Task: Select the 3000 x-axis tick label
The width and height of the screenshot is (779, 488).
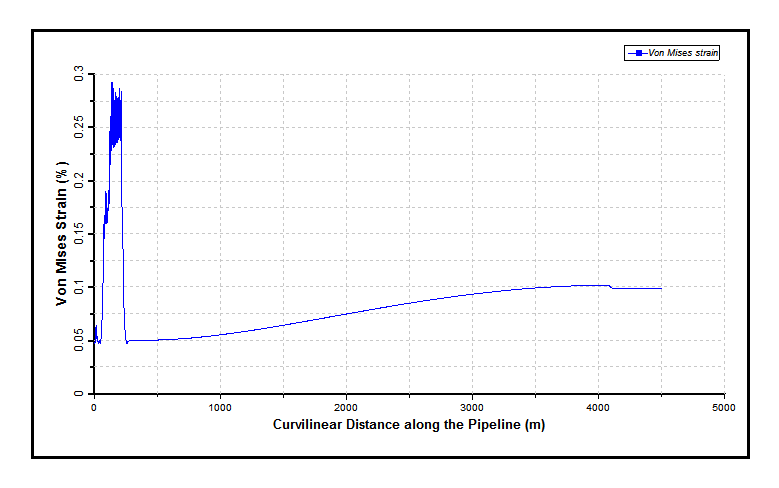Action: click(472, 407)
